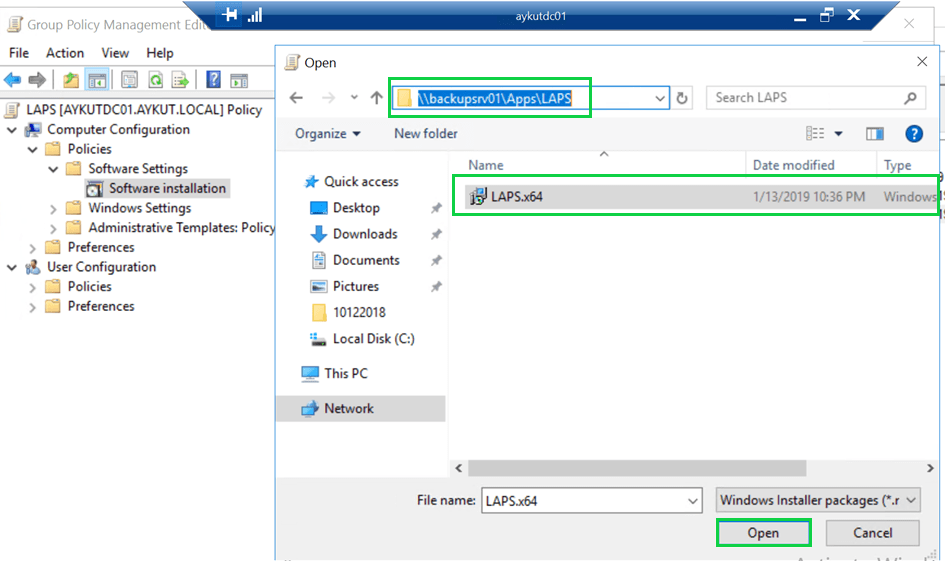Open the Action menu

(65, 53)
